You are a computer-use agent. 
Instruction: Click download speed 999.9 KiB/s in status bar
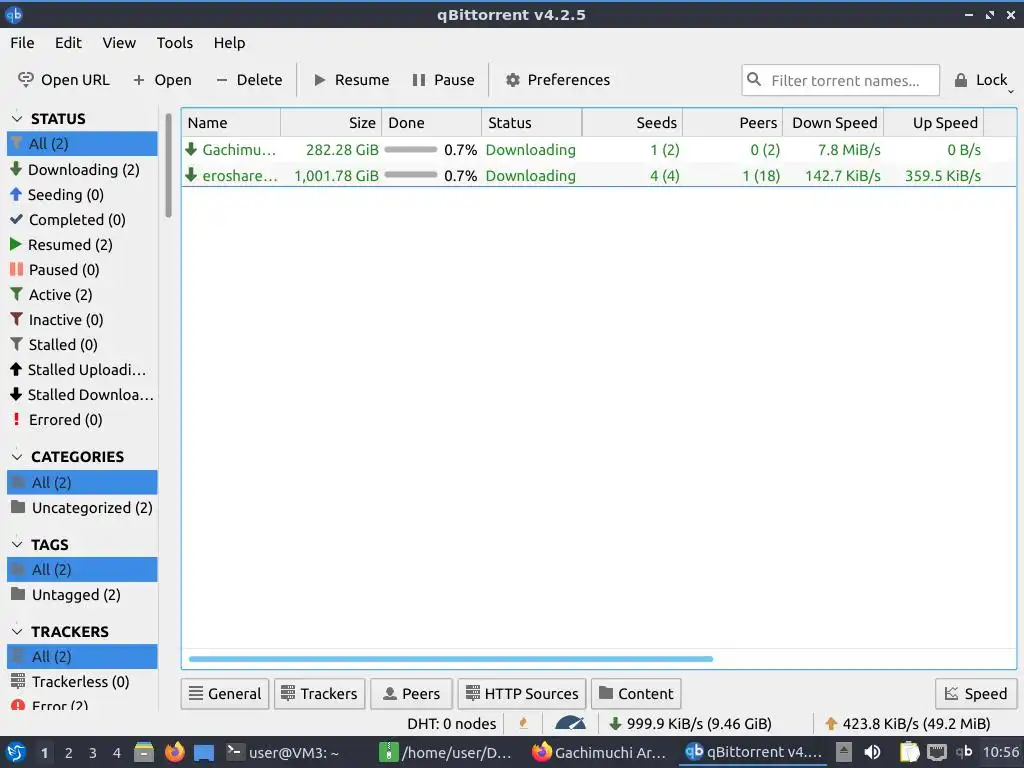[690, 724]
